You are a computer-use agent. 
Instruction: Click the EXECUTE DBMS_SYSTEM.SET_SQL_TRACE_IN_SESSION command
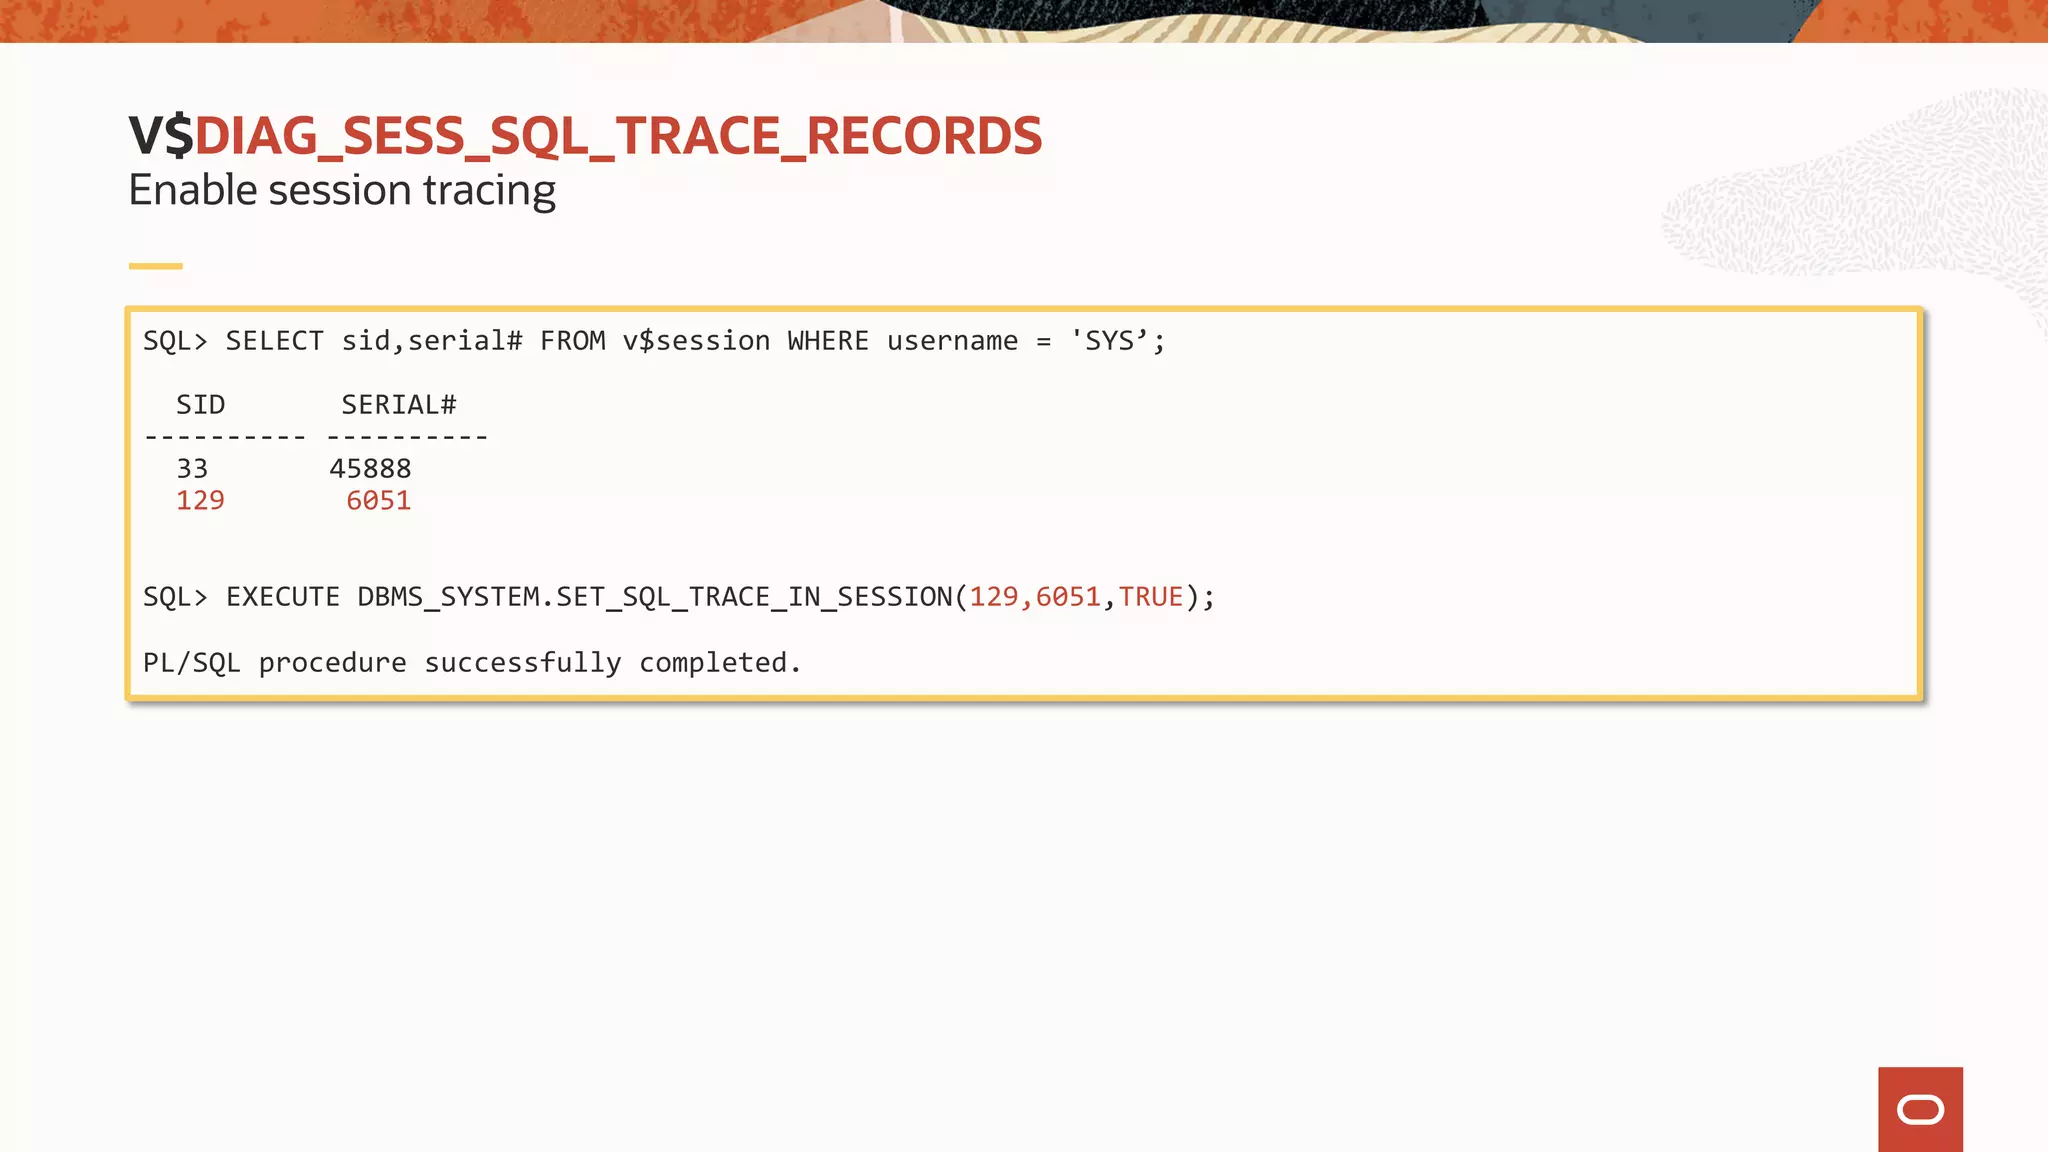pos(679,597)
